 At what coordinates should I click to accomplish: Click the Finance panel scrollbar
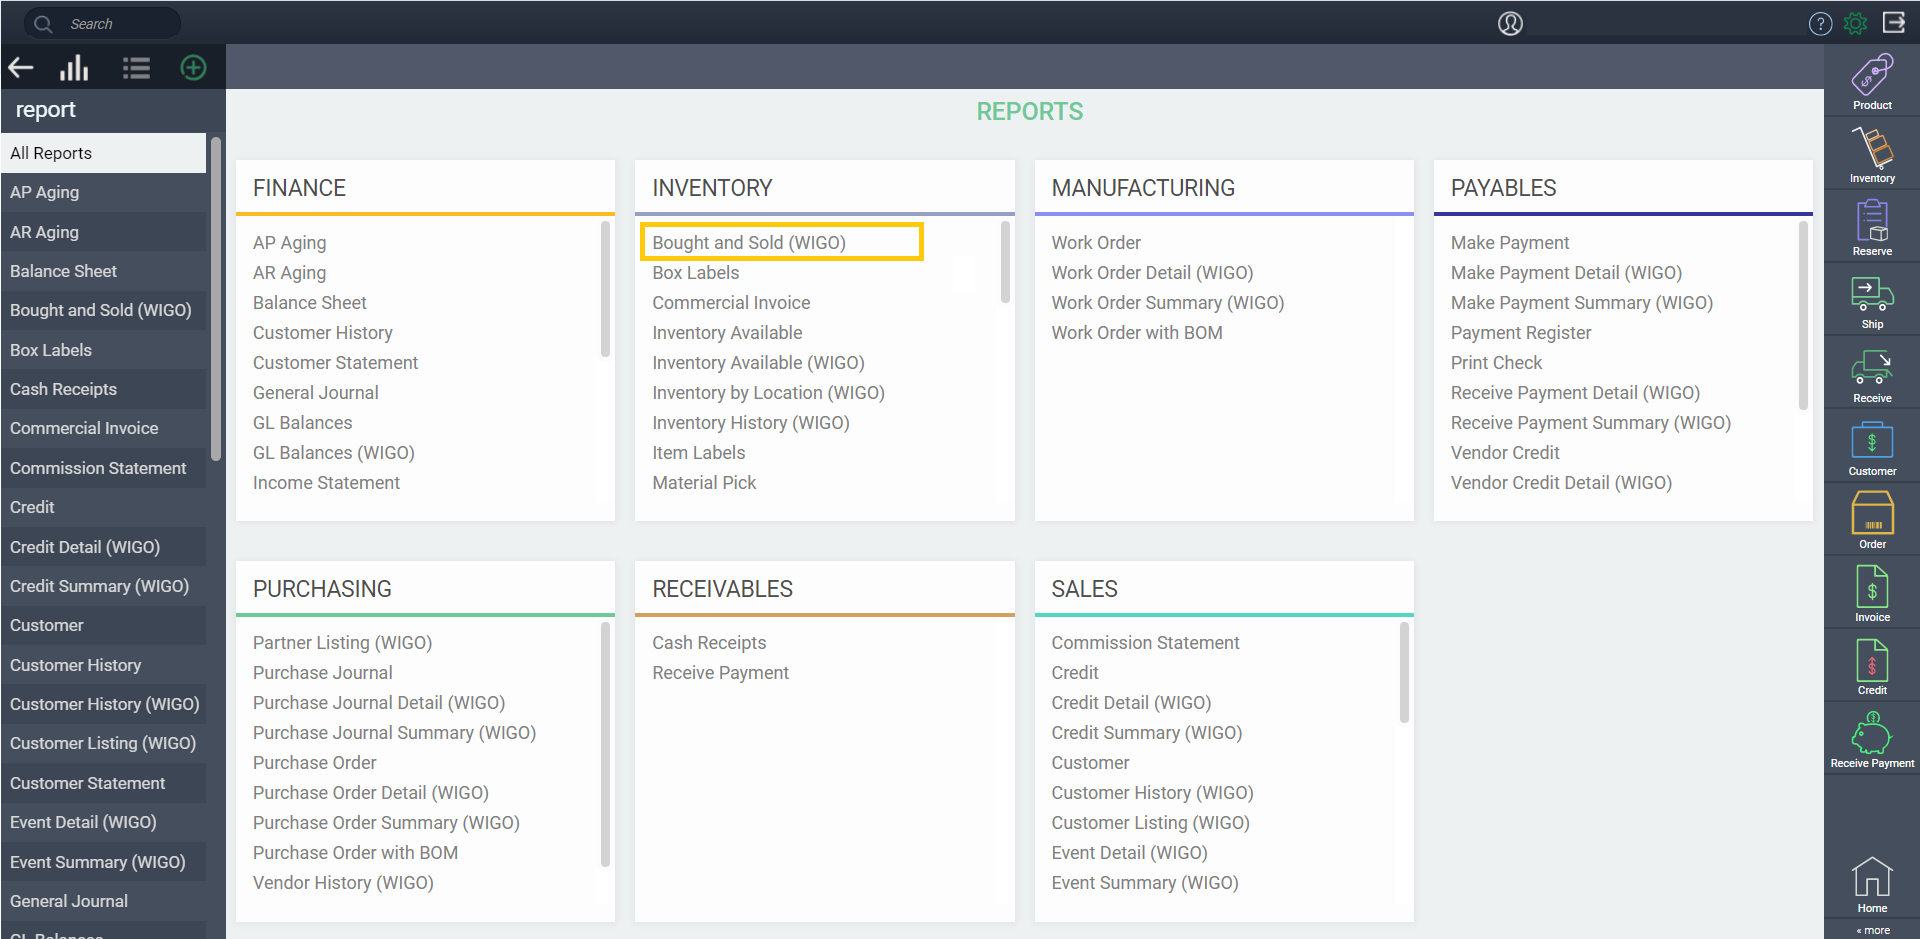(x=605, y=289)
